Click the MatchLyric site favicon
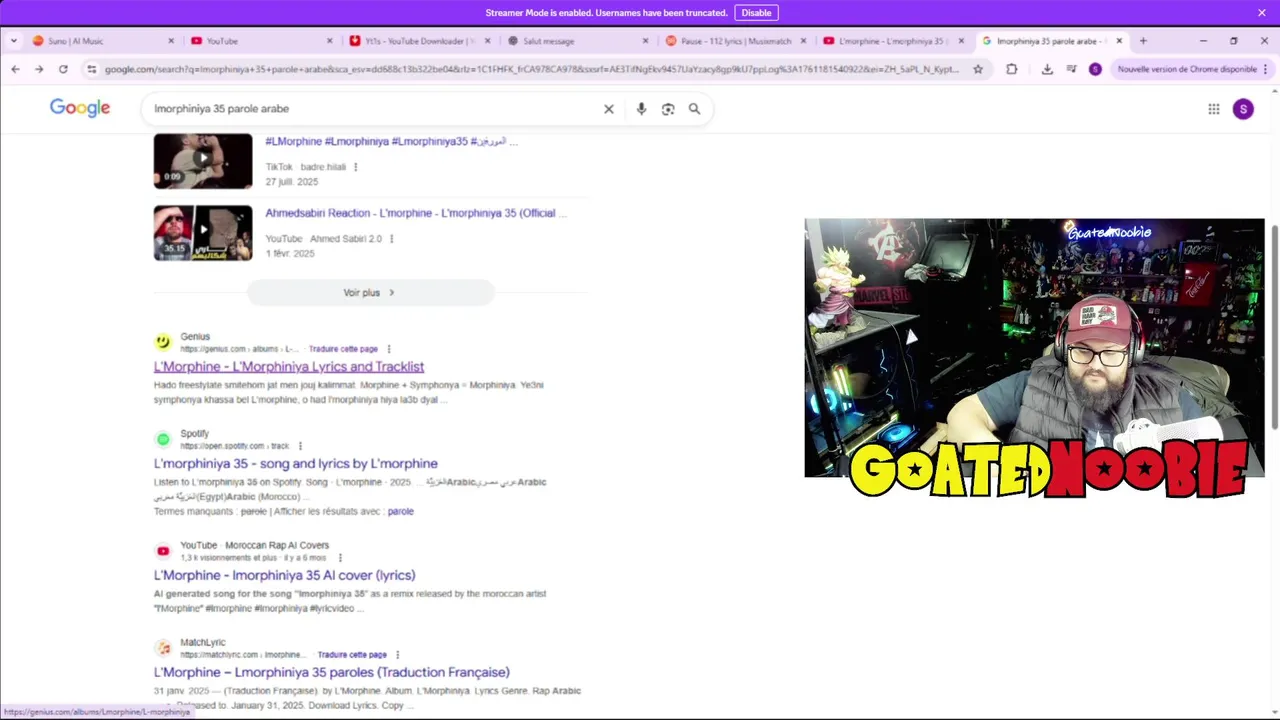Screen dimensions: 1280x720 (163, 648)
